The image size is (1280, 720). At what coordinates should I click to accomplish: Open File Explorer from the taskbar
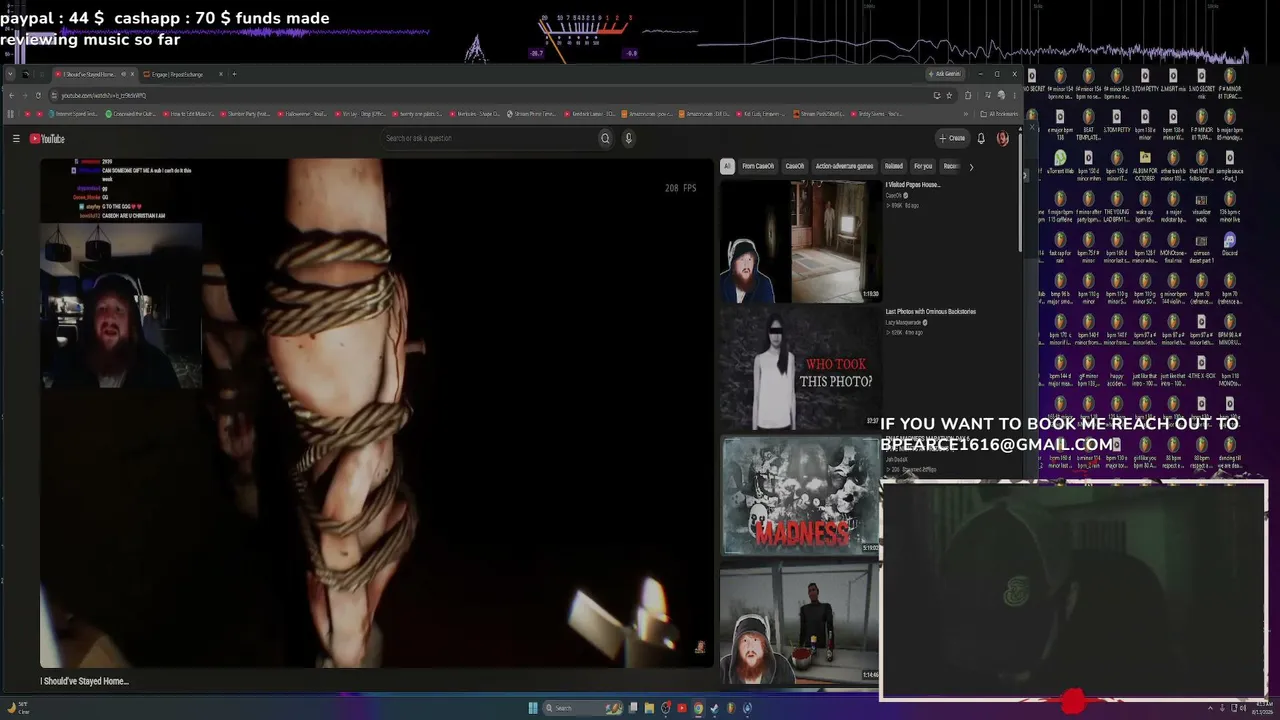649,708
